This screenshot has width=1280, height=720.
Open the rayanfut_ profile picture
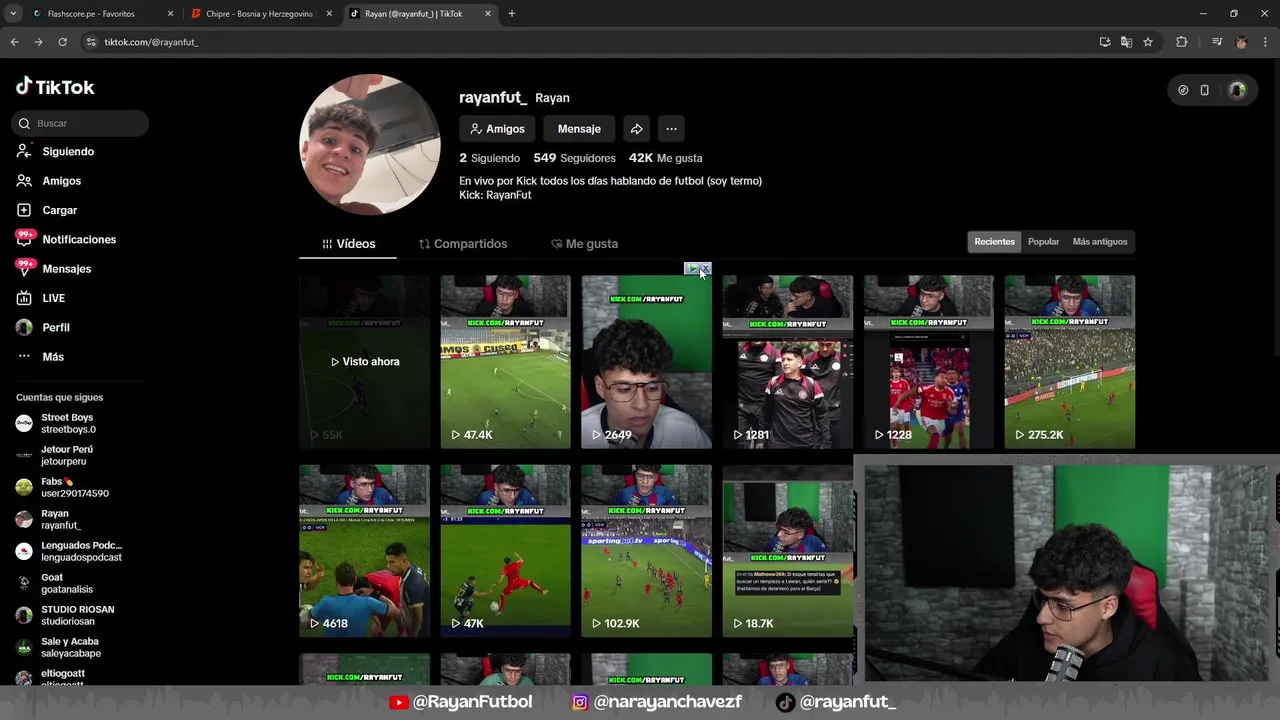click(370, 145)
